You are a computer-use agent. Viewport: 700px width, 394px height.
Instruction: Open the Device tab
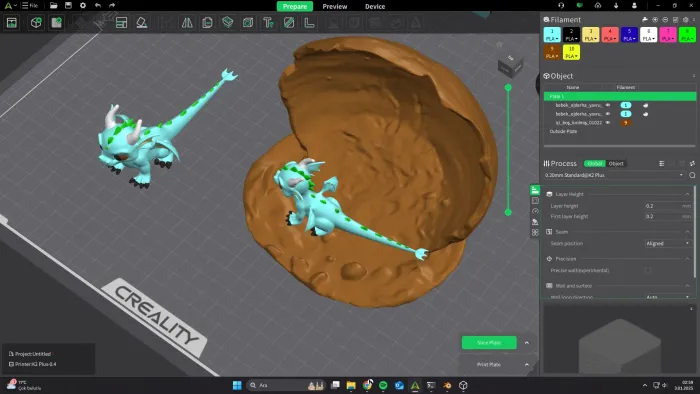click(x=375, y=6)
